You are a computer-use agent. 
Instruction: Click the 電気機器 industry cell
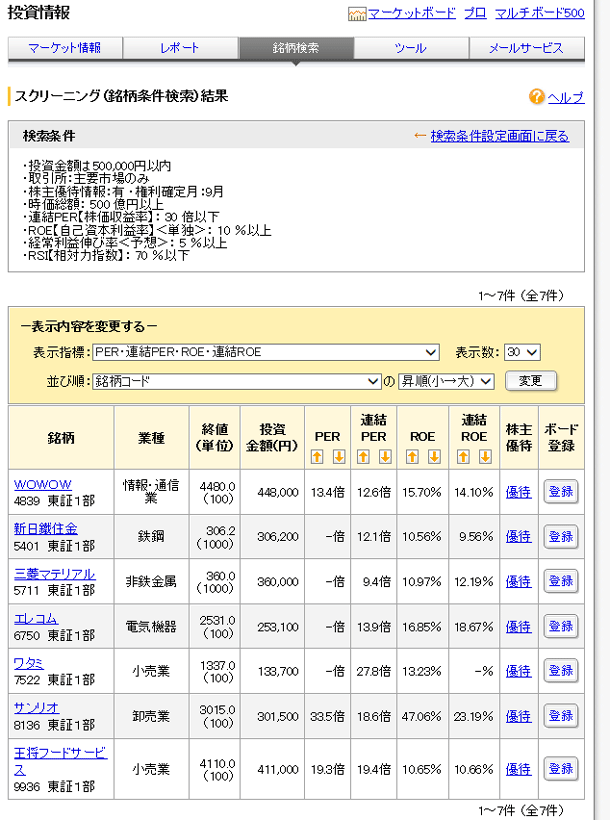pos(151,627)
